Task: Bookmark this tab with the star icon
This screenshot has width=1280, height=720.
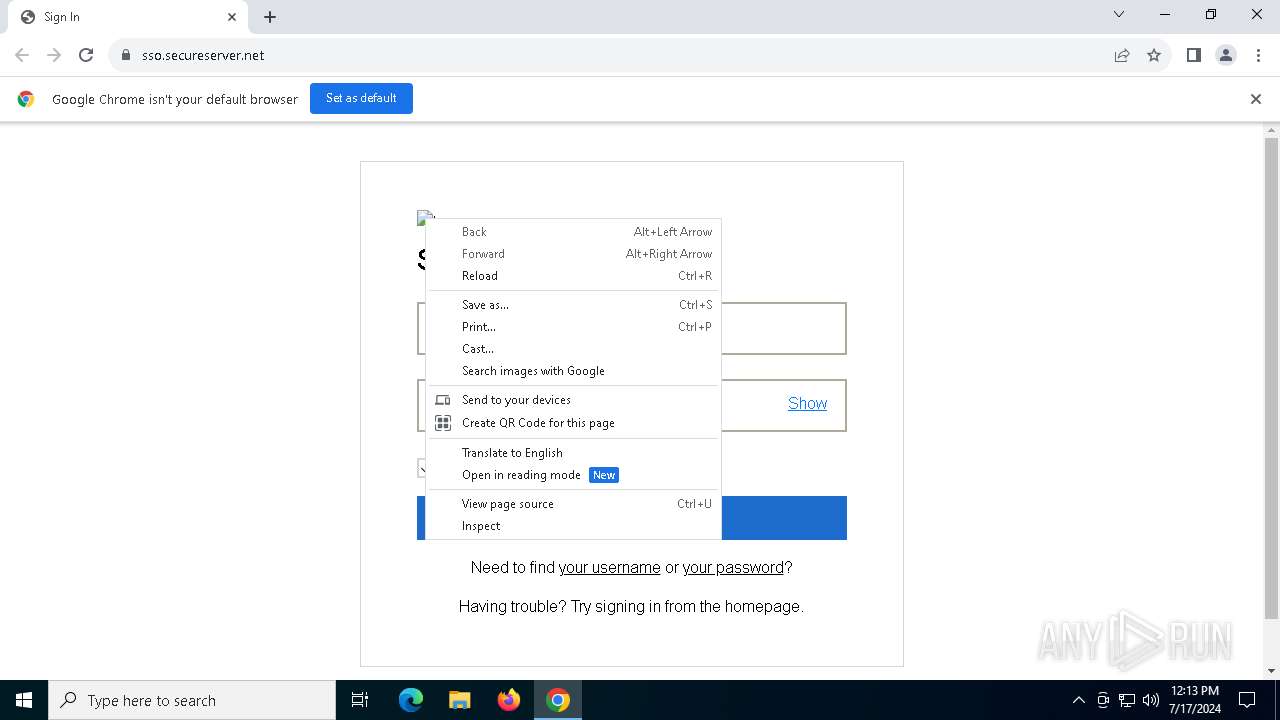Action: click(x=1154, y=55)
